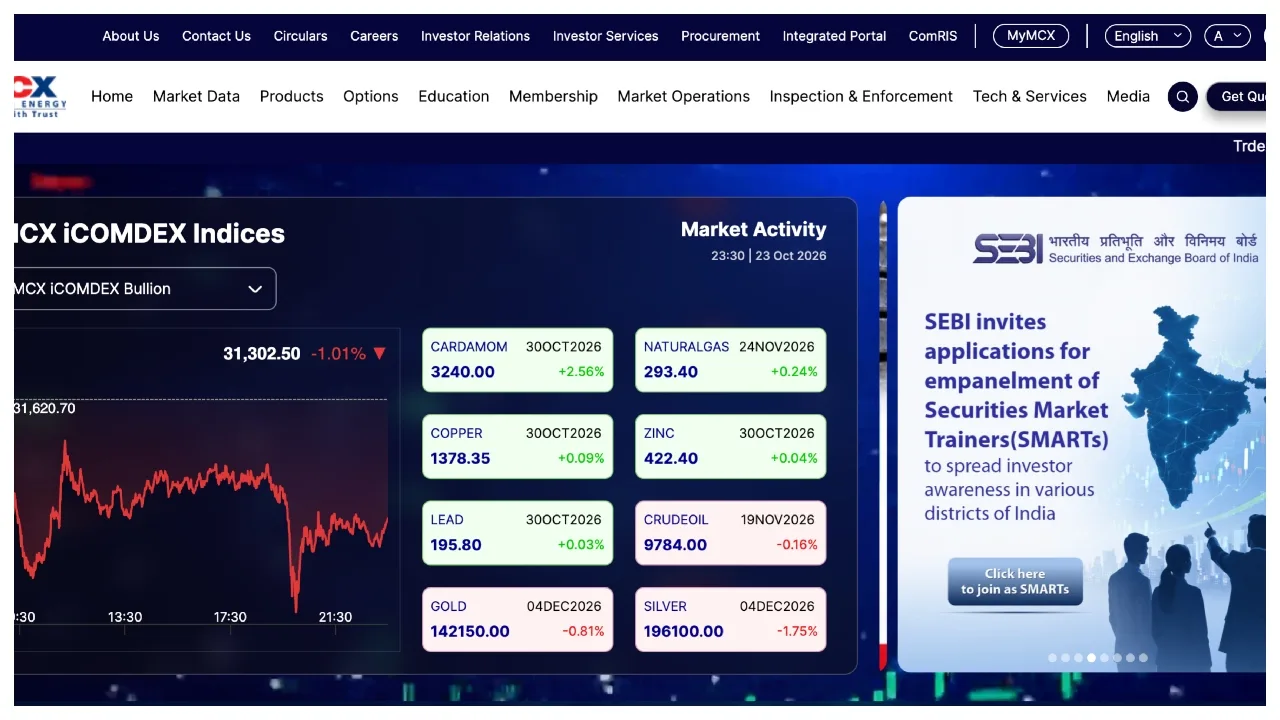Click the Get Quote button
Viewport: 1280px width, 720px height.
point(1237,97)
